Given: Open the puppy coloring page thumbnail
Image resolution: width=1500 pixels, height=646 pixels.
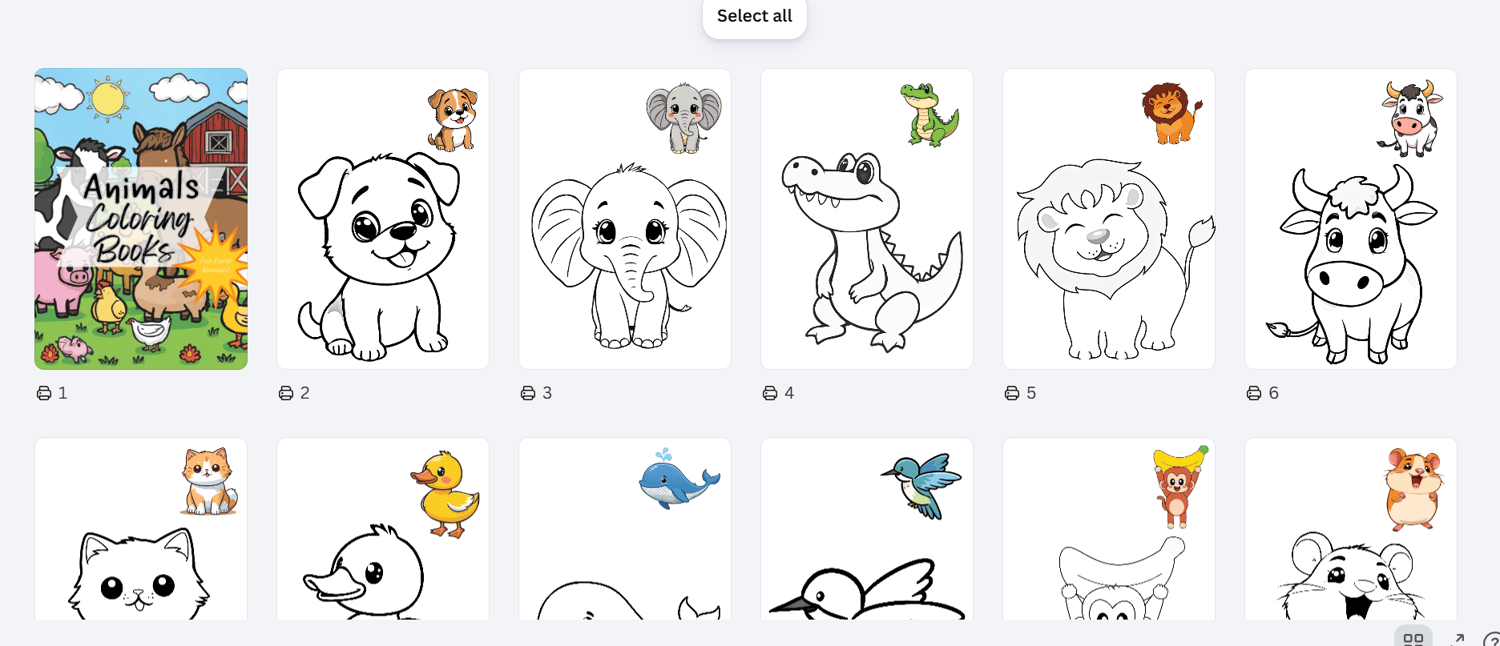Looking at the screenshot, I should [383, 219].
